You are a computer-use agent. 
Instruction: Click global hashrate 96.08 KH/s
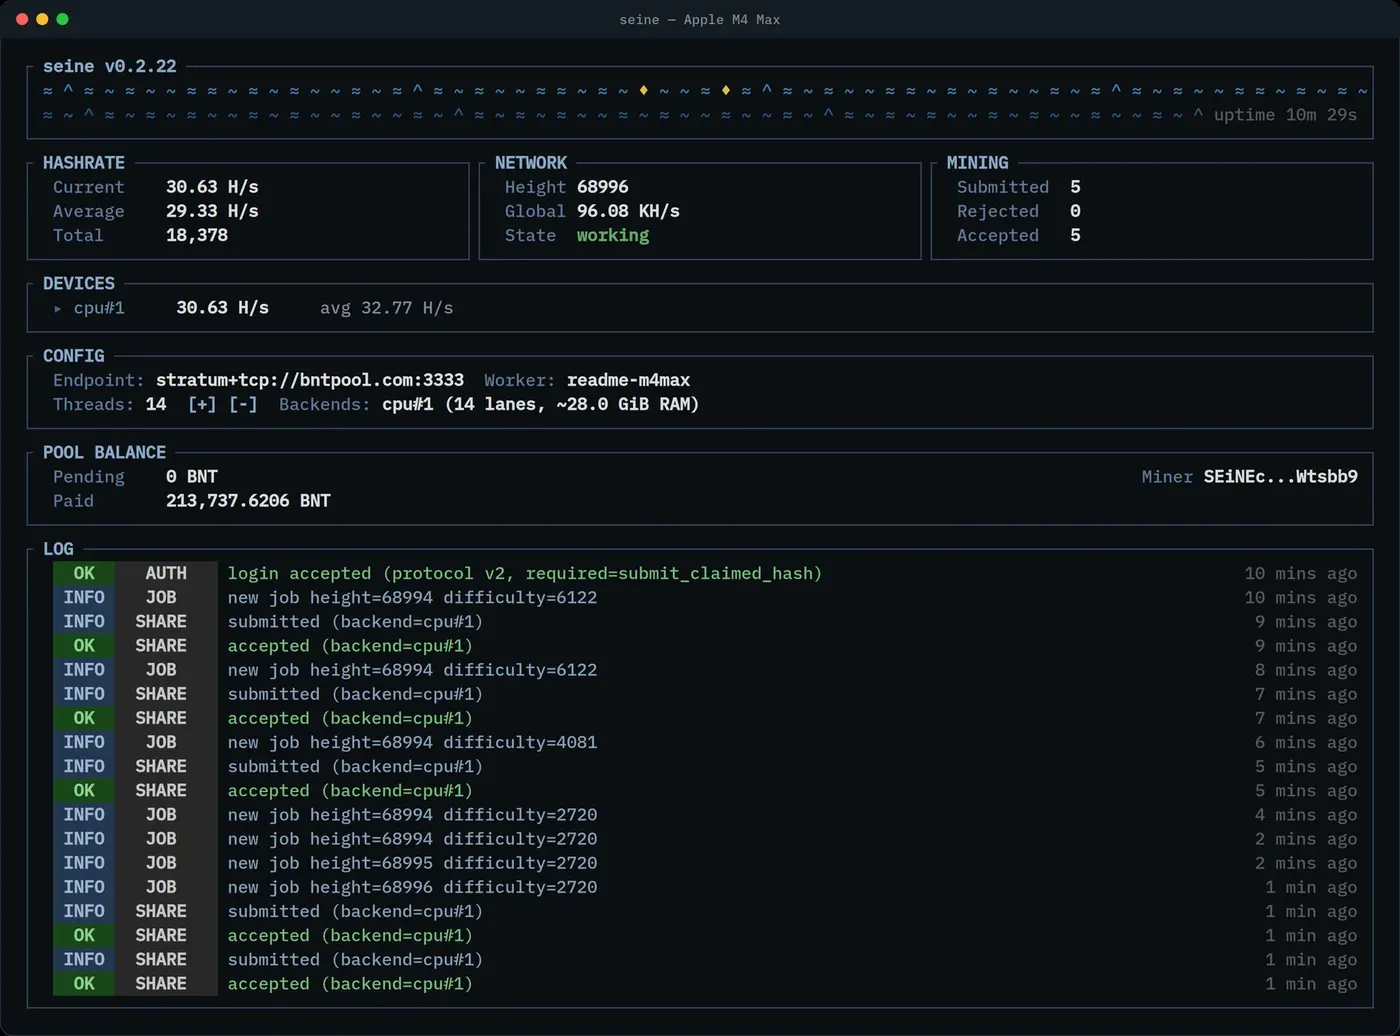628,211
